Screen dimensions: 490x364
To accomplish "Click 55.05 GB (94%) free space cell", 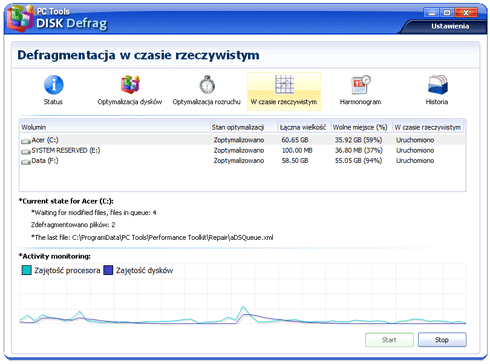I will point(358,161).
